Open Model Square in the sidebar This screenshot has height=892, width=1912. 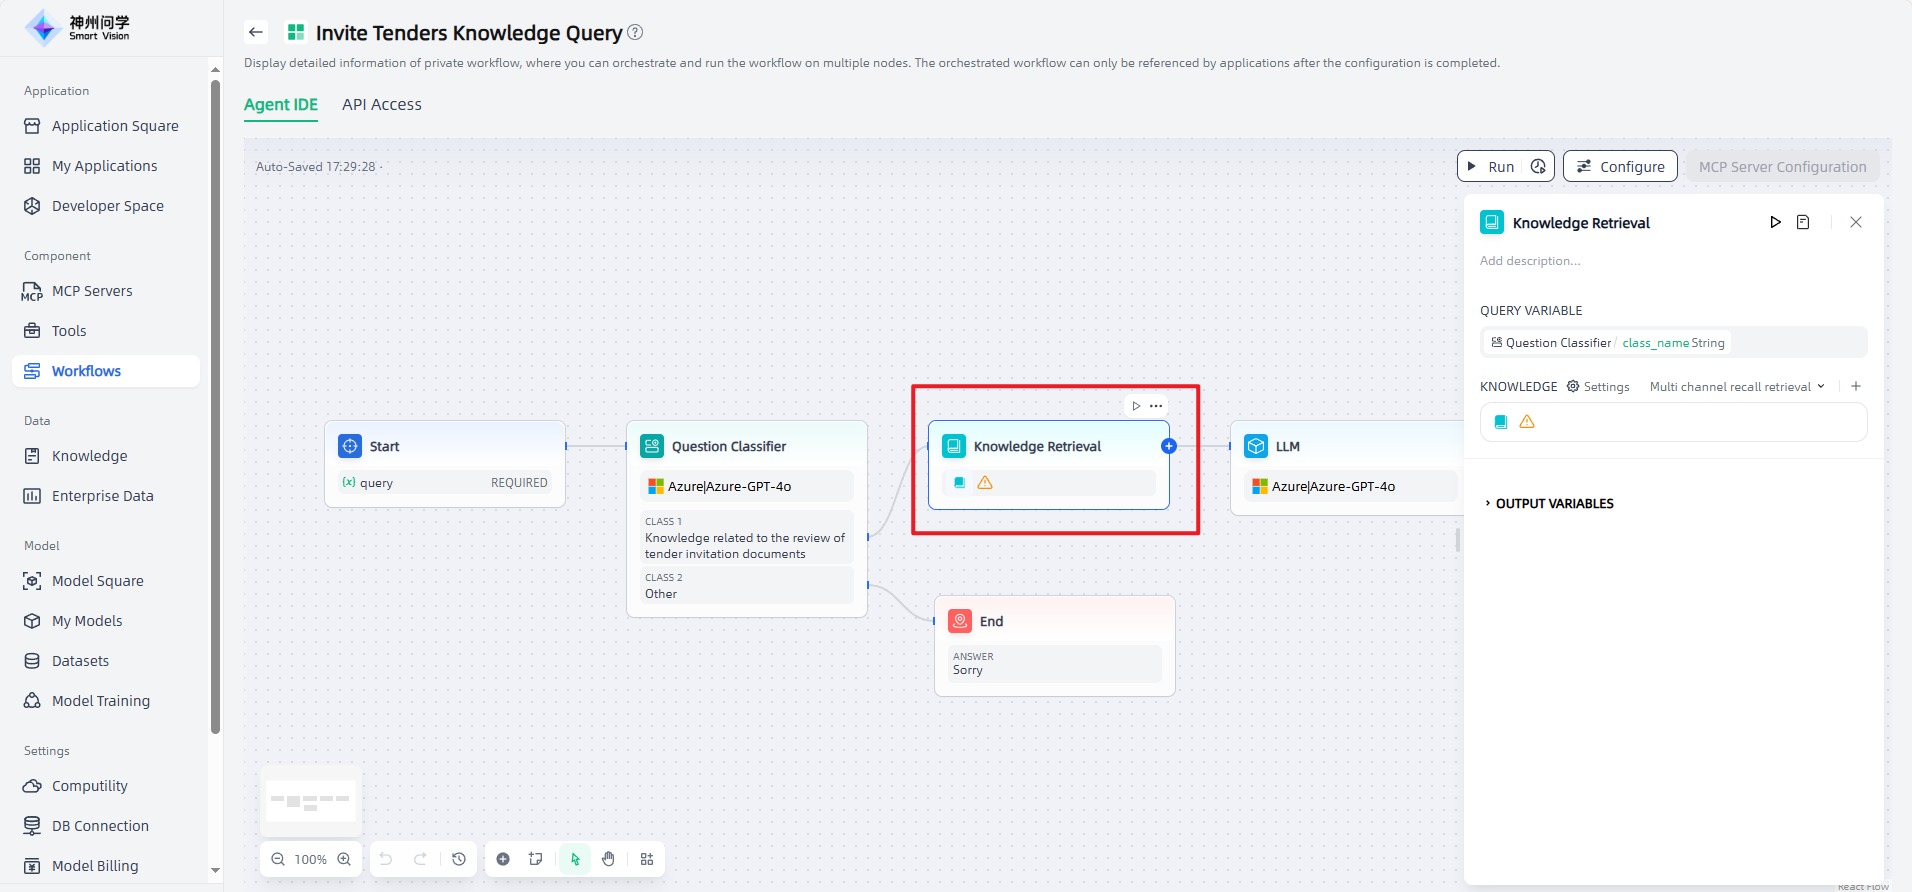coord(97,581)
